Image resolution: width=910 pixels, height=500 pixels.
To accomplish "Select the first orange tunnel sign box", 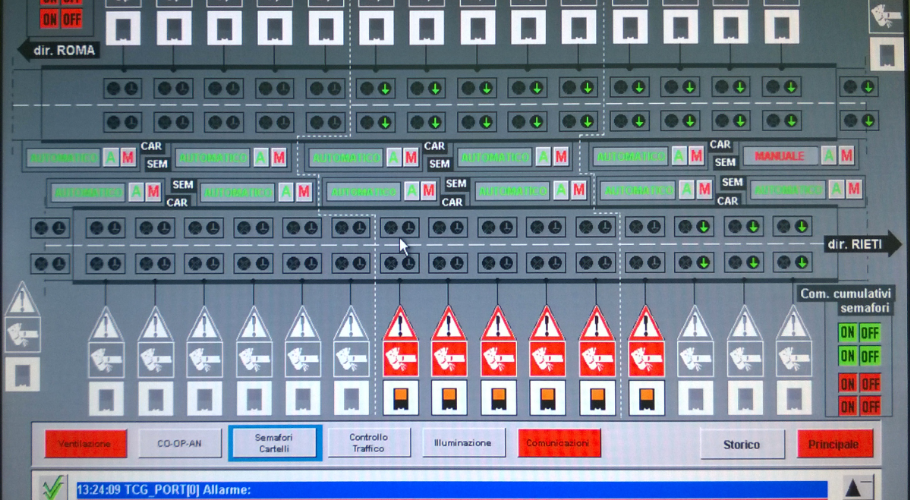I will click(400, 397).
